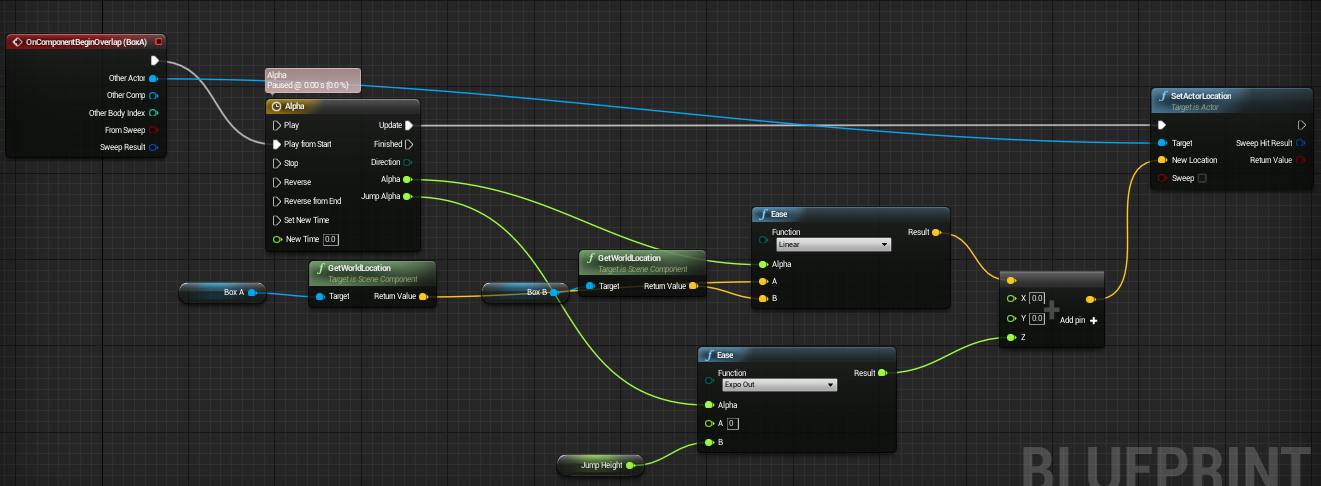Click the Alpha Paused timeline status label
The image size is (1321, 486).
pyautogui.click(x=312, y=80)
